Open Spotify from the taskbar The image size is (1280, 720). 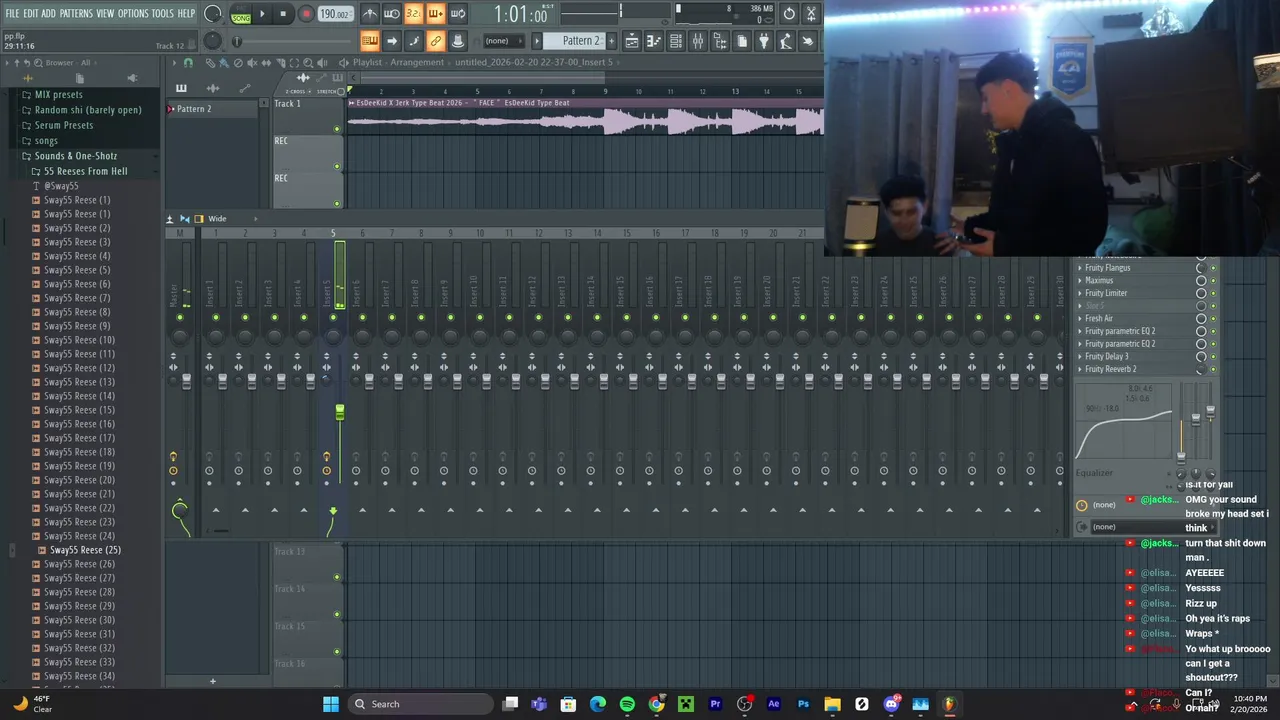(627, 704)
